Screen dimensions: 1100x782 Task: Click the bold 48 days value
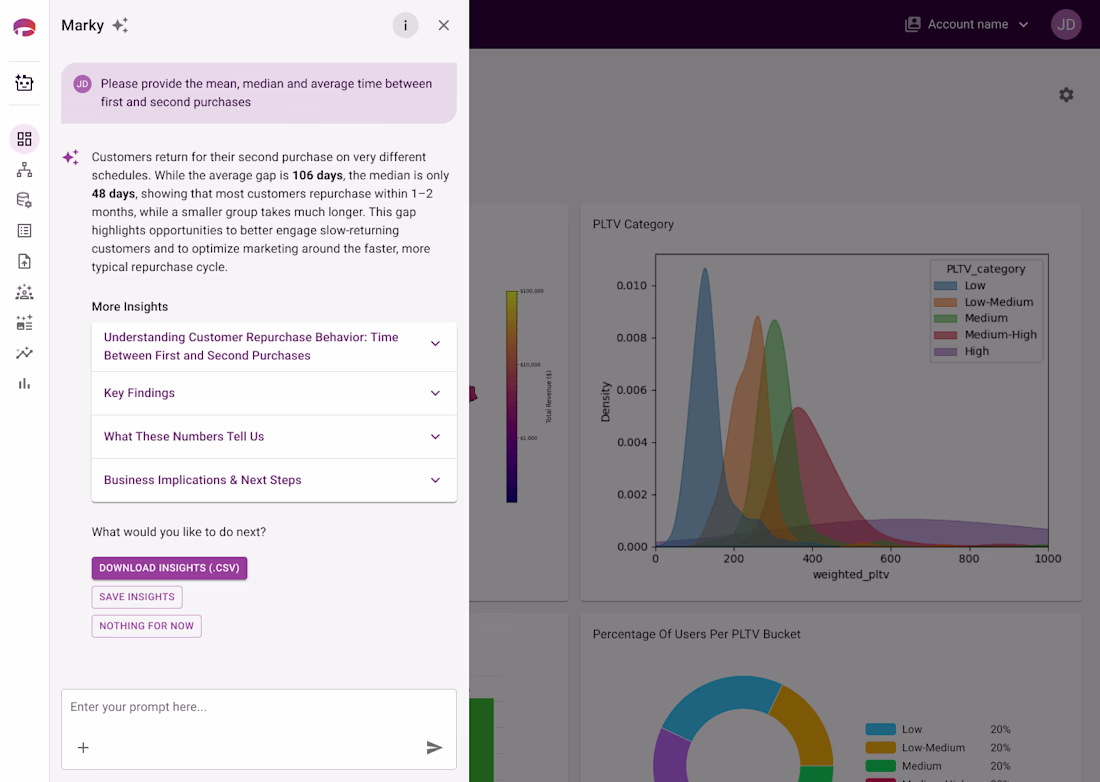pyautogui.click(x=113, y=194)
